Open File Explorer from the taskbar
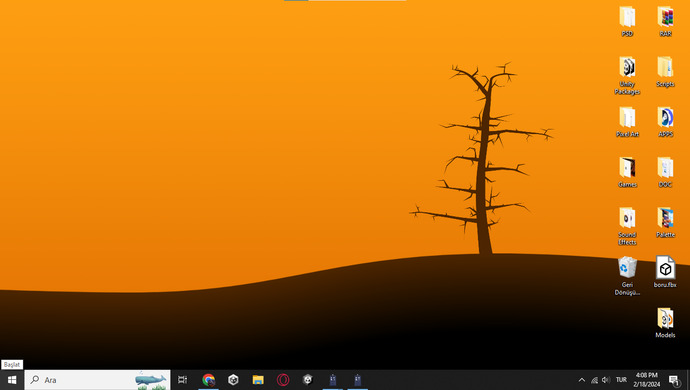 point(258,380)
